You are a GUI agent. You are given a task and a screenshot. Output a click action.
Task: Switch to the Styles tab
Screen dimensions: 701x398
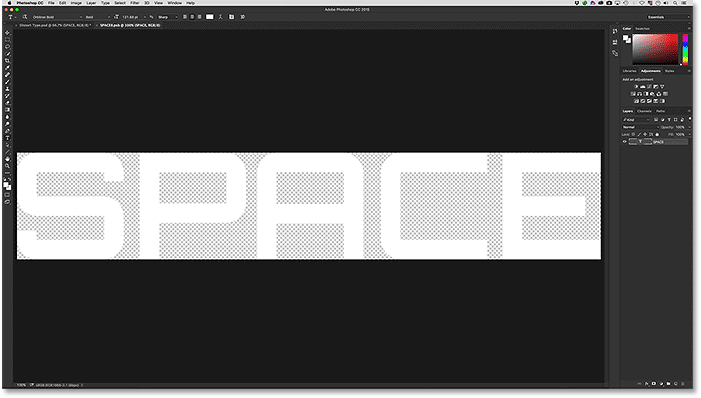tap(669, 71)
